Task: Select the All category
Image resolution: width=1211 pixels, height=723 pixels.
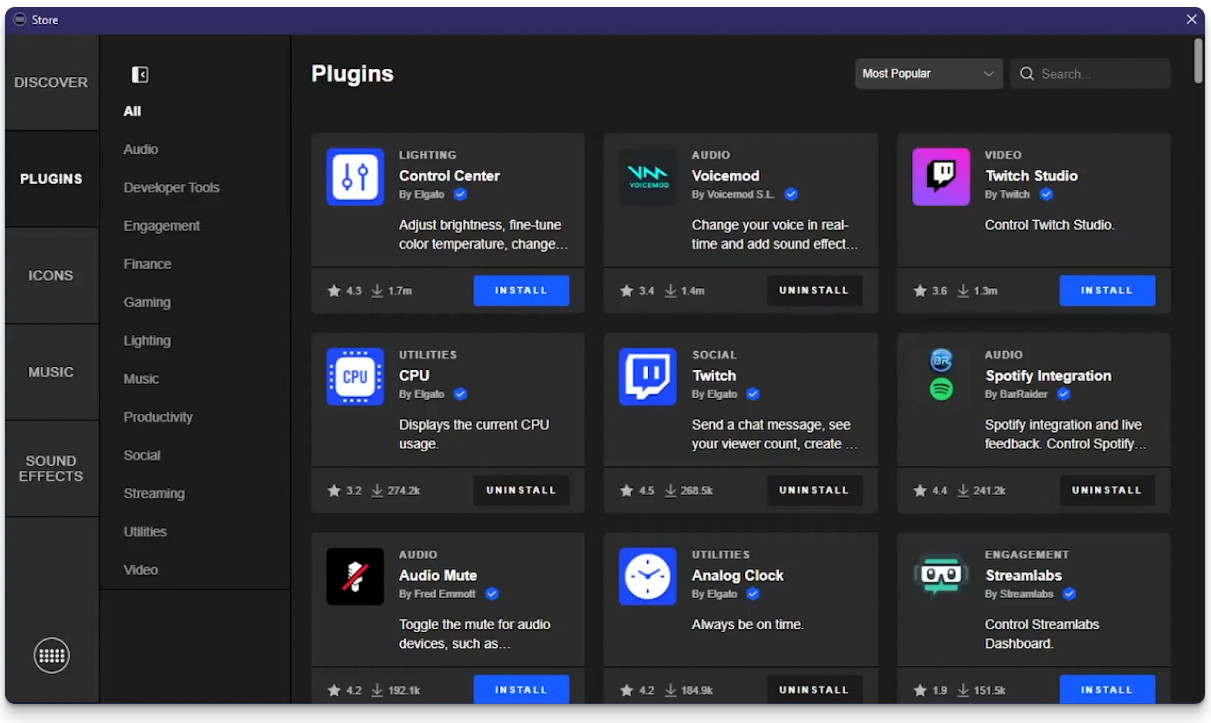Action: [x=132, y=112]
